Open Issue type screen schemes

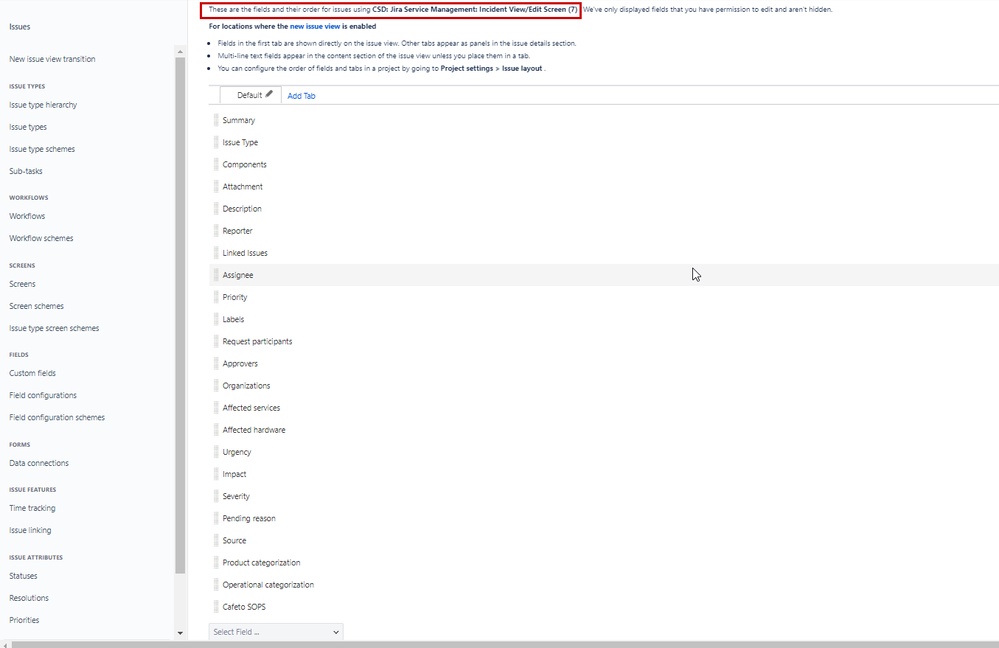coord(54,329)
